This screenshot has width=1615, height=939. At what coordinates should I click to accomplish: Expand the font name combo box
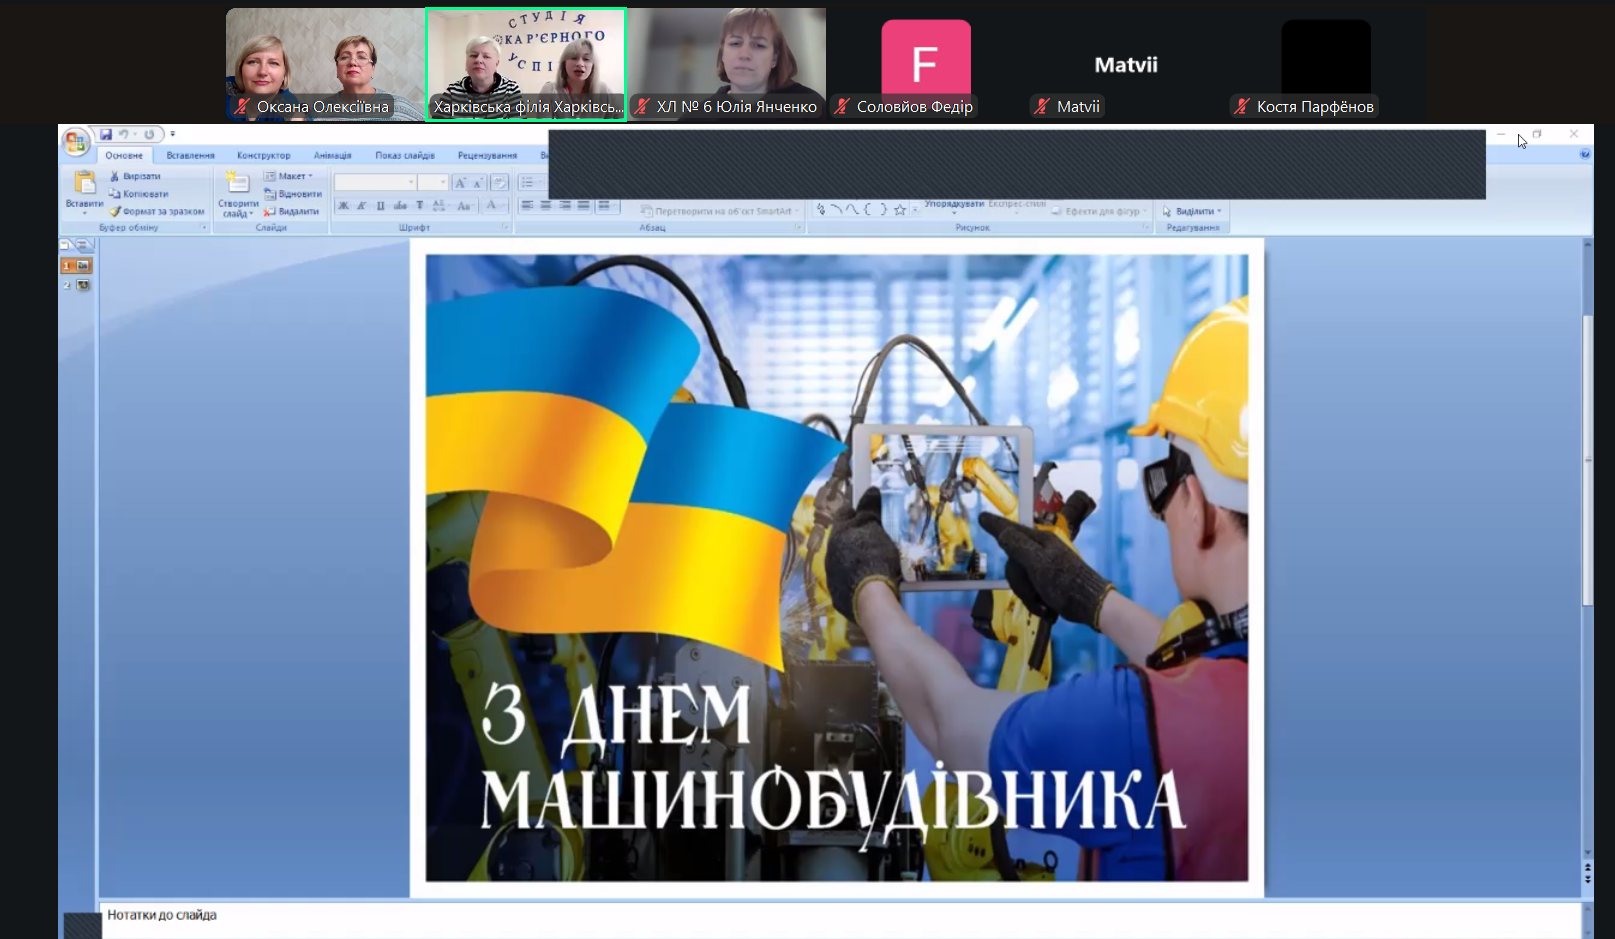[410, 182]
